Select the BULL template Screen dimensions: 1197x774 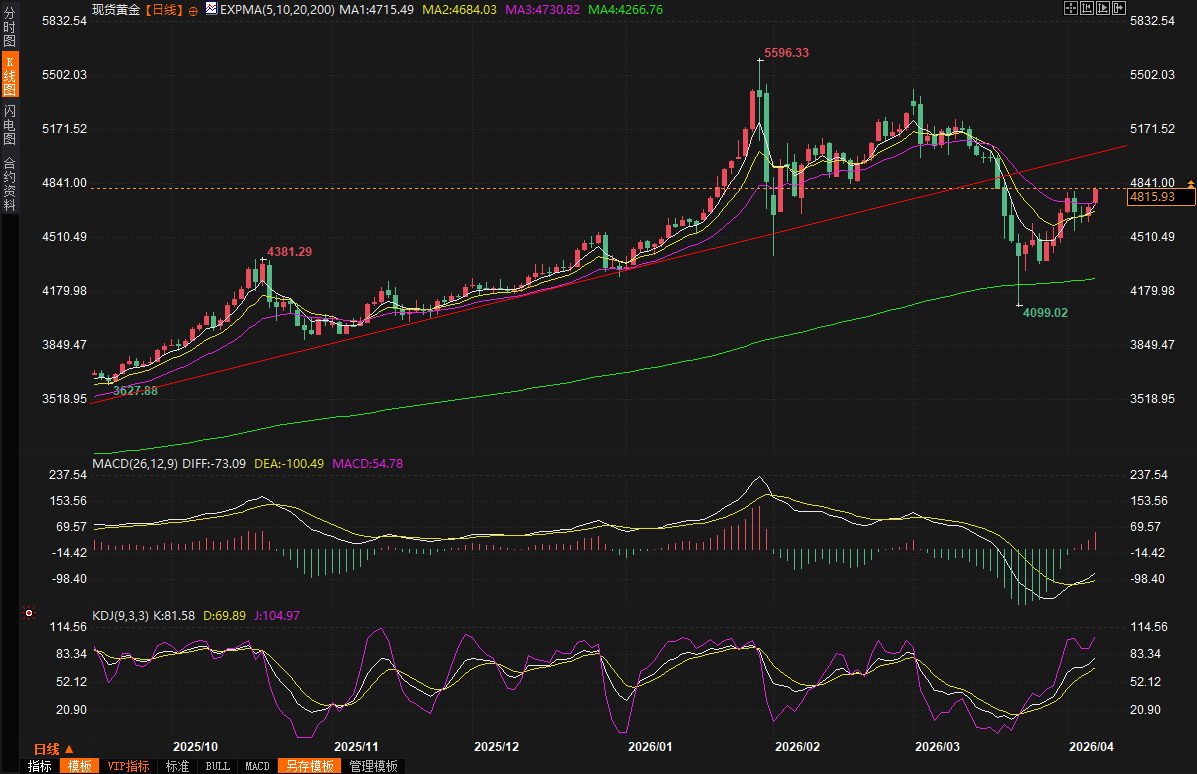coord(217,766)
